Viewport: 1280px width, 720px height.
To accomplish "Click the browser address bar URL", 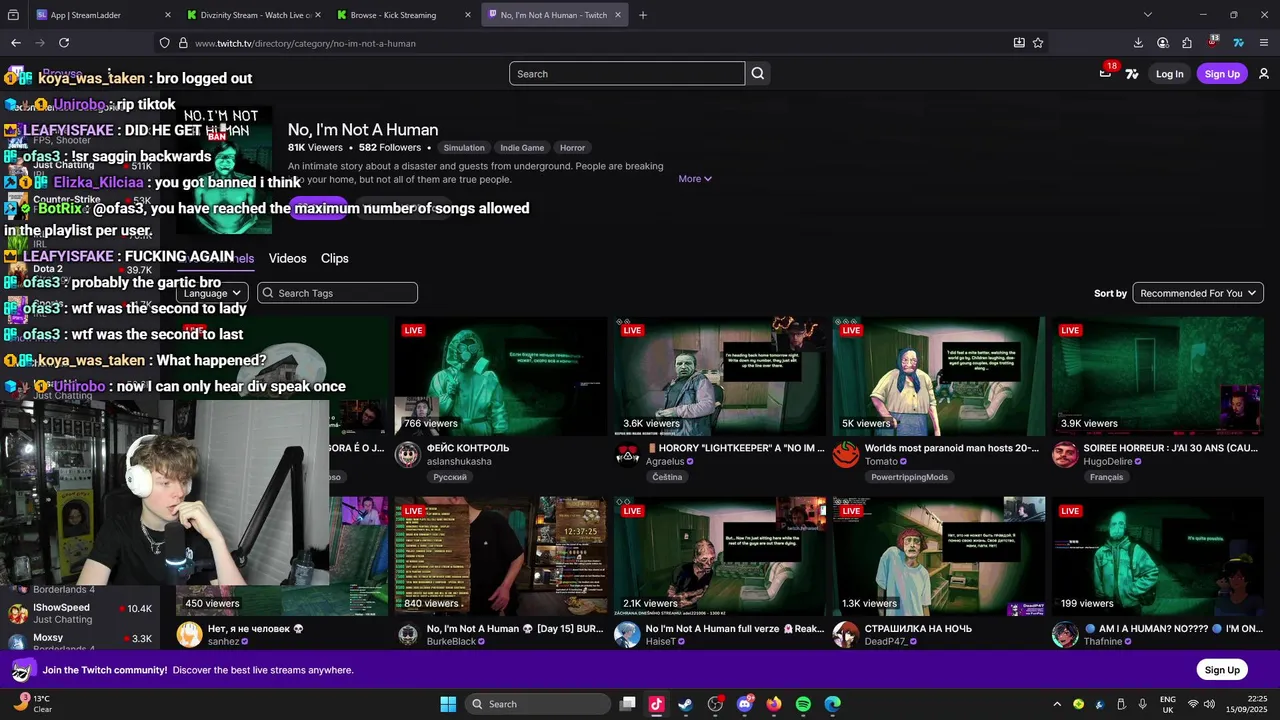I will [305, 43].
